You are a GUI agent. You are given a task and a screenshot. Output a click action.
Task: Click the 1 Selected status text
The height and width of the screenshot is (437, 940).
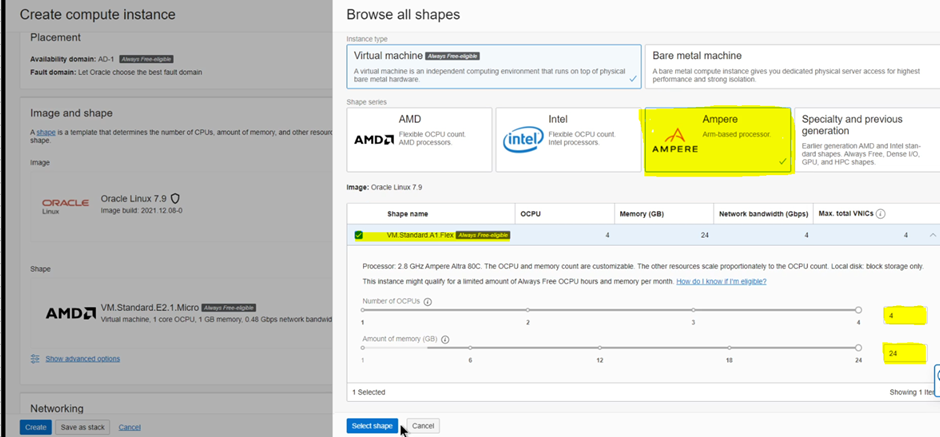coord(369,393)
